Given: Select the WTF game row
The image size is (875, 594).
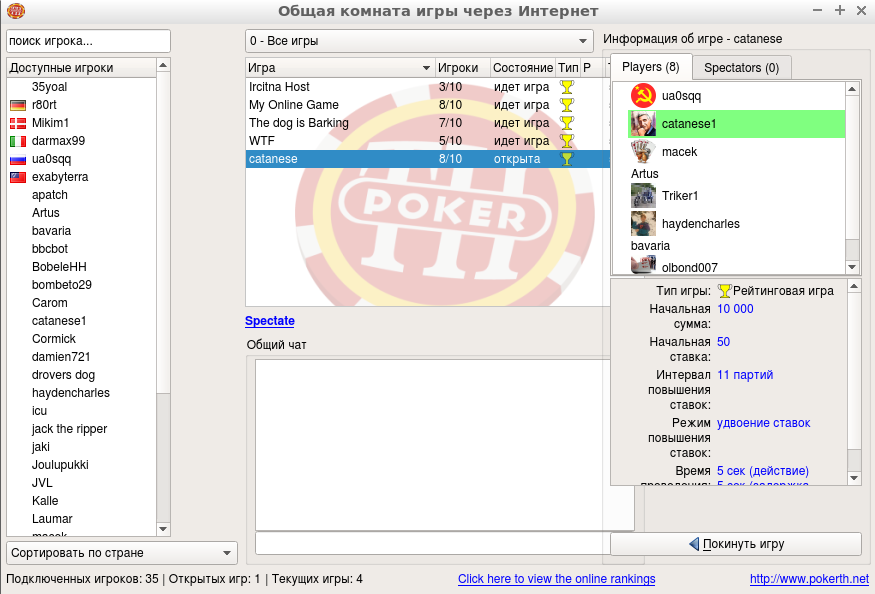Looking at the screenshot, I should coord(427,140).
